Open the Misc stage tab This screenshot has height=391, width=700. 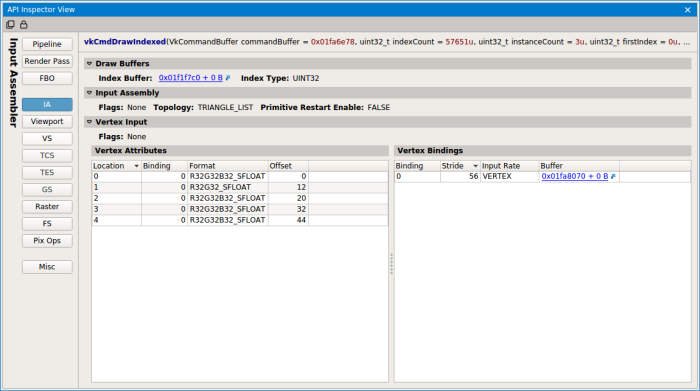pyautogui.click(x=47, y=267)
